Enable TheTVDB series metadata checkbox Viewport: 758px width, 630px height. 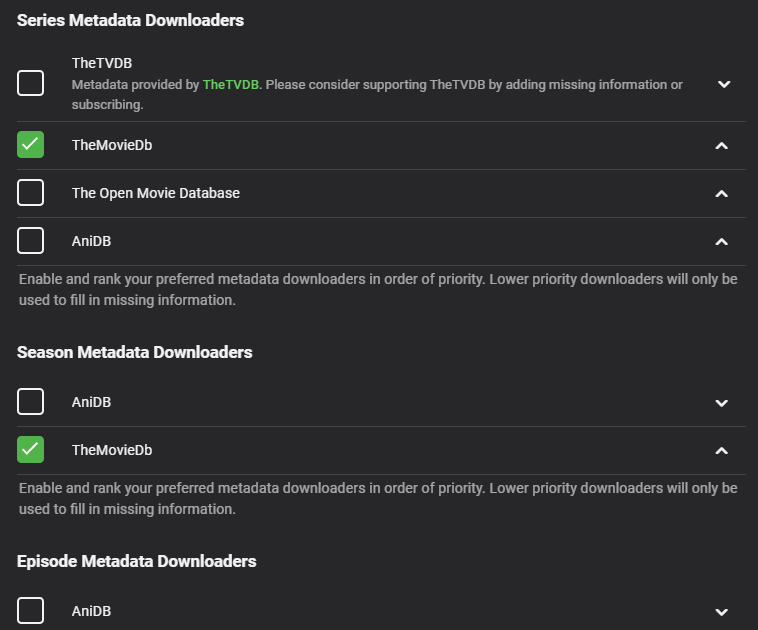pyautogui.click(x=31, y=83)
